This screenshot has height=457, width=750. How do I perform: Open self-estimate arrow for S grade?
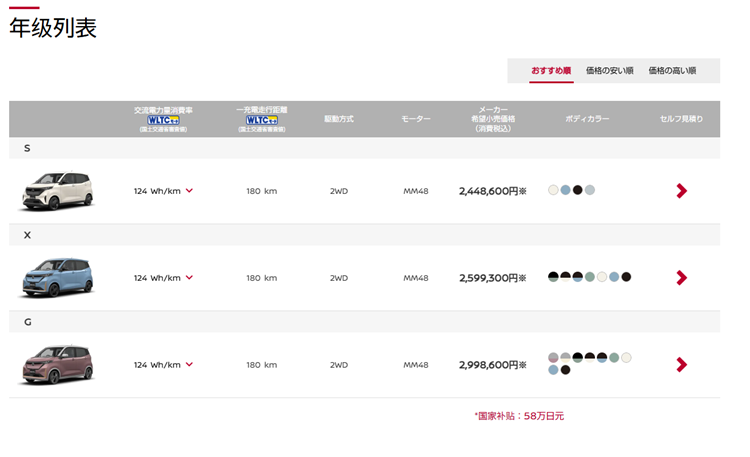[x=682, y=191]
